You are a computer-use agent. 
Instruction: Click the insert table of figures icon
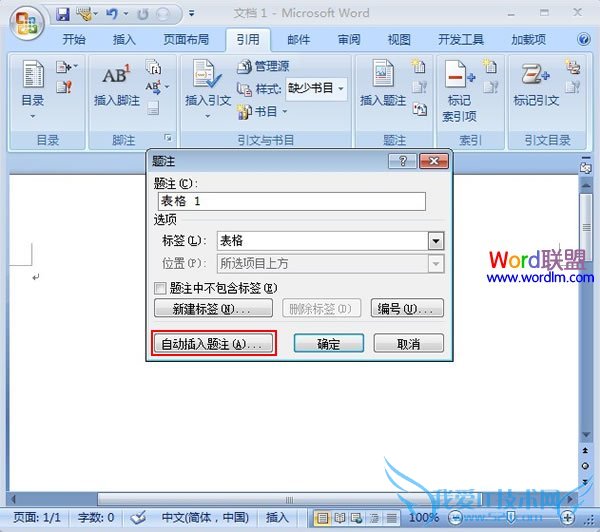coord(418,66)
